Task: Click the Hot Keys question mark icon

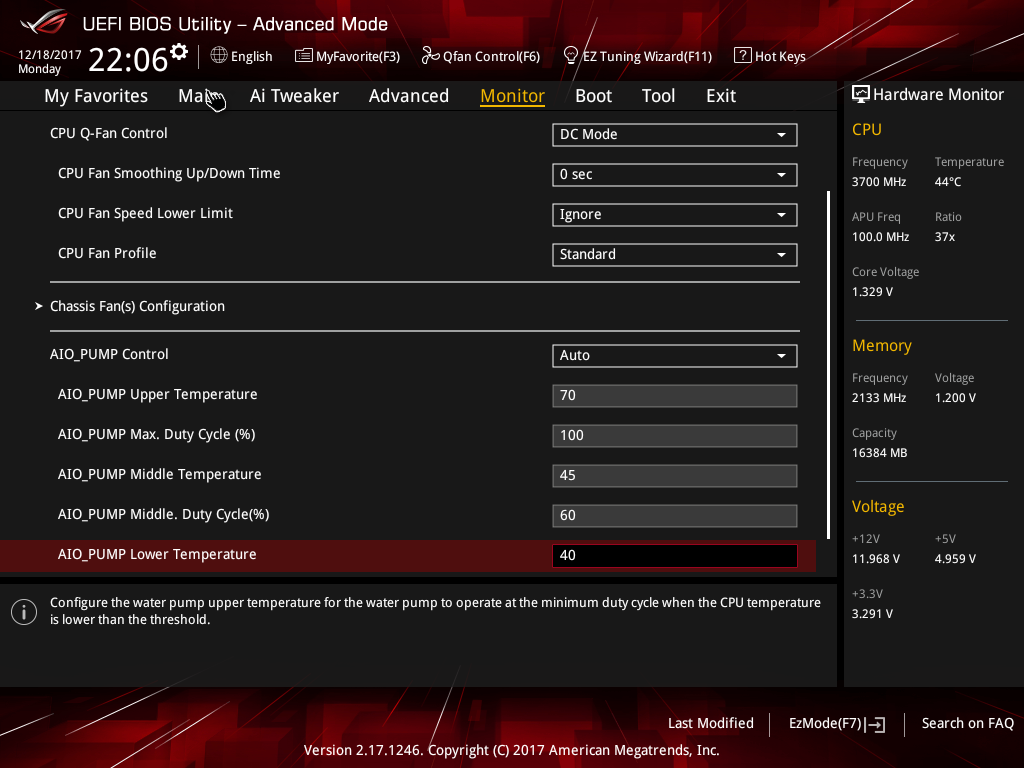Action: pos(743,56)
